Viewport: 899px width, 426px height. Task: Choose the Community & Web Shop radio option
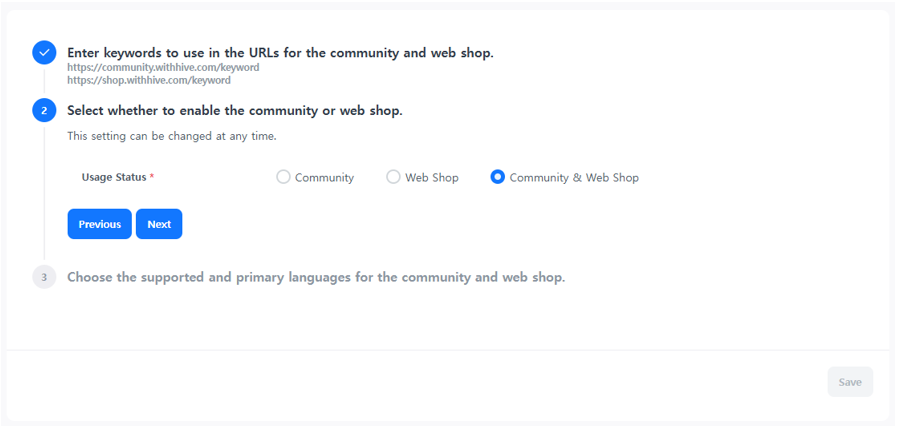click(x=497, y=177)
